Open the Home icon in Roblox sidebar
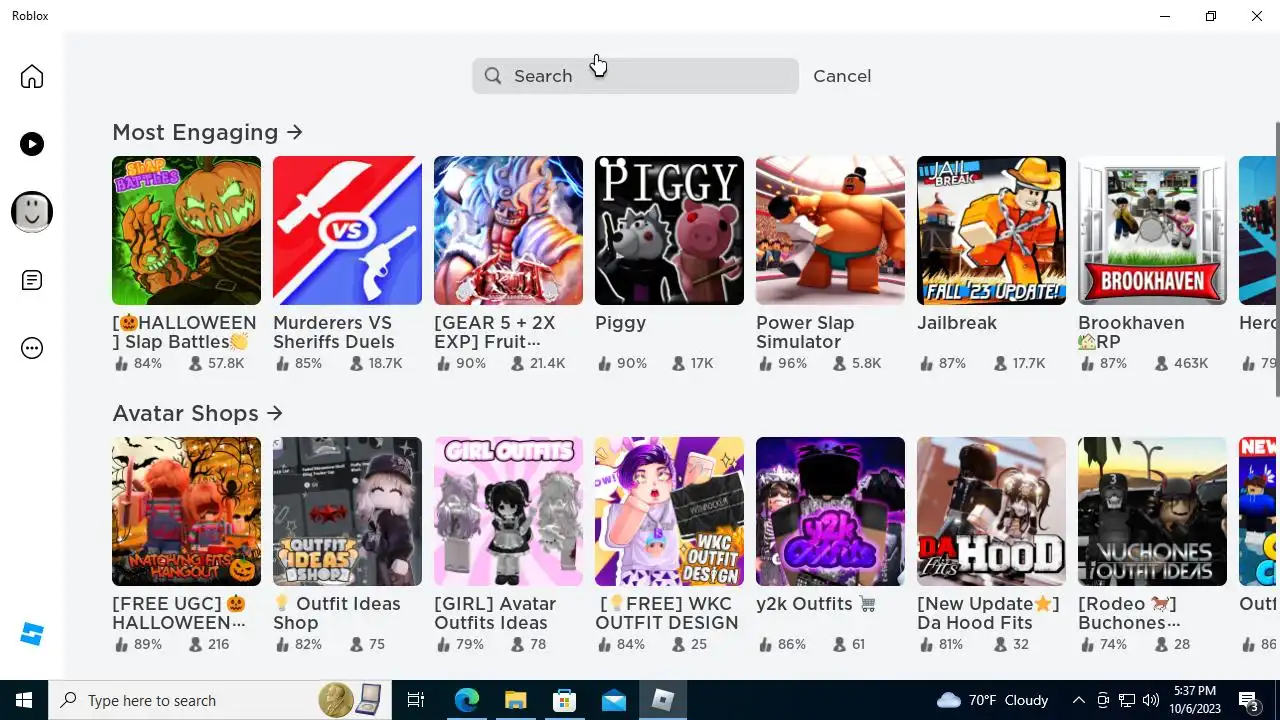This screenshot has width=1280, height=720. (32, 77)
